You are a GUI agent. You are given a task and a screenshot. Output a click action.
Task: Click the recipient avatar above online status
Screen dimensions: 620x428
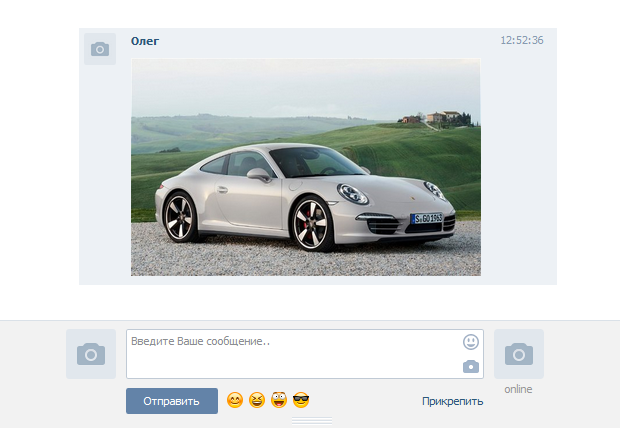pos(518,354)
